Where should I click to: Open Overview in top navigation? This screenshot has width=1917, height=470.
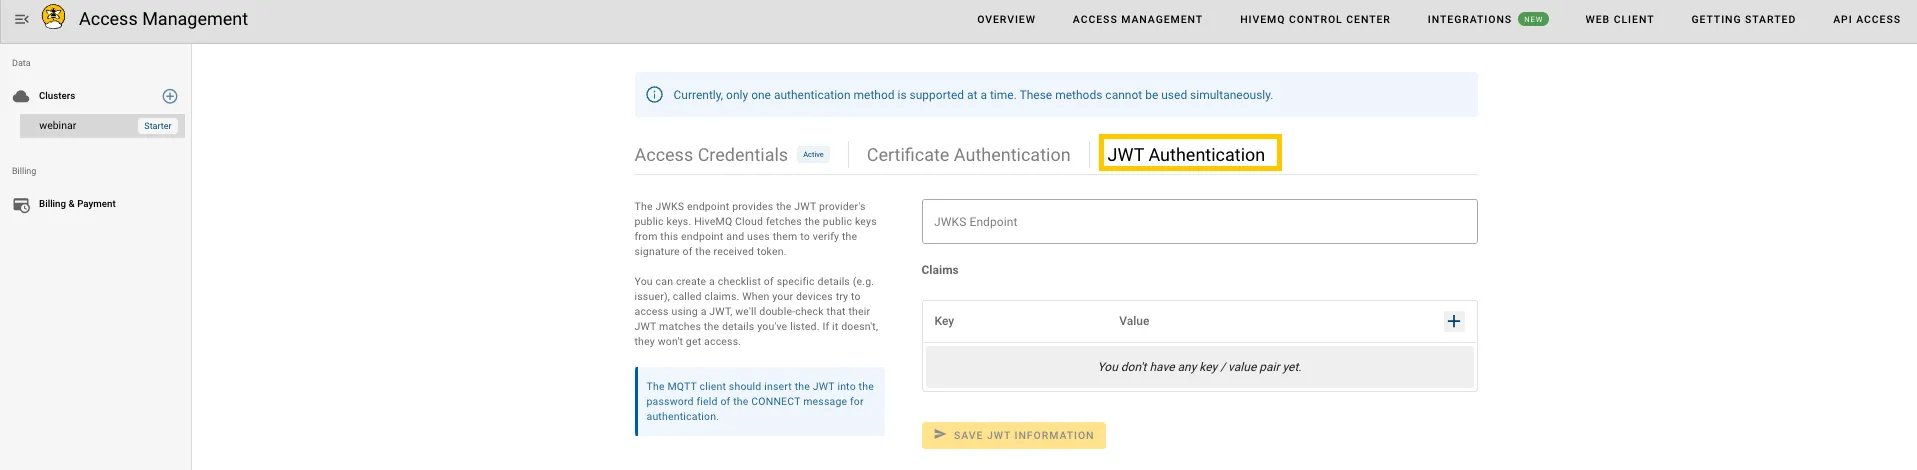1006,19
